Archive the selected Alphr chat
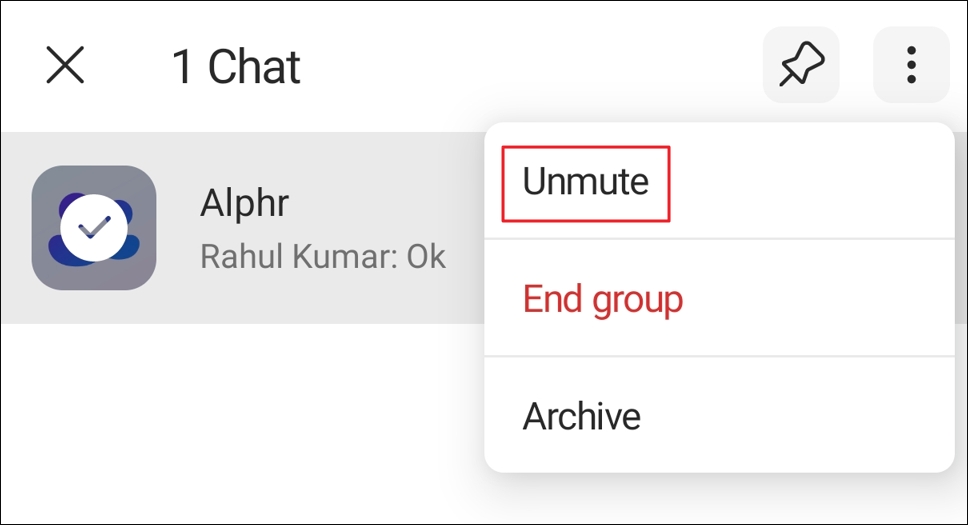The width and height of the screenshot is (968, 525). click(581, 415)
